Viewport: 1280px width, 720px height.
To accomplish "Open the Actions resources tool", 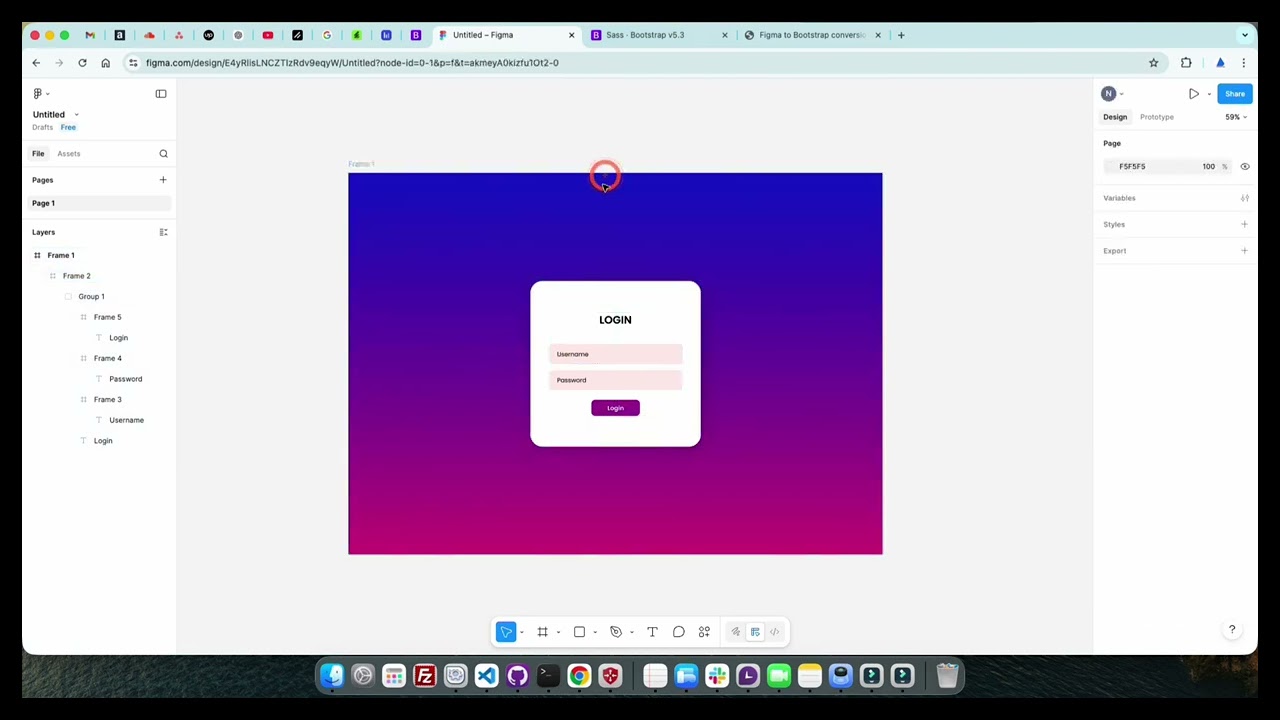I will pos(704,632).
